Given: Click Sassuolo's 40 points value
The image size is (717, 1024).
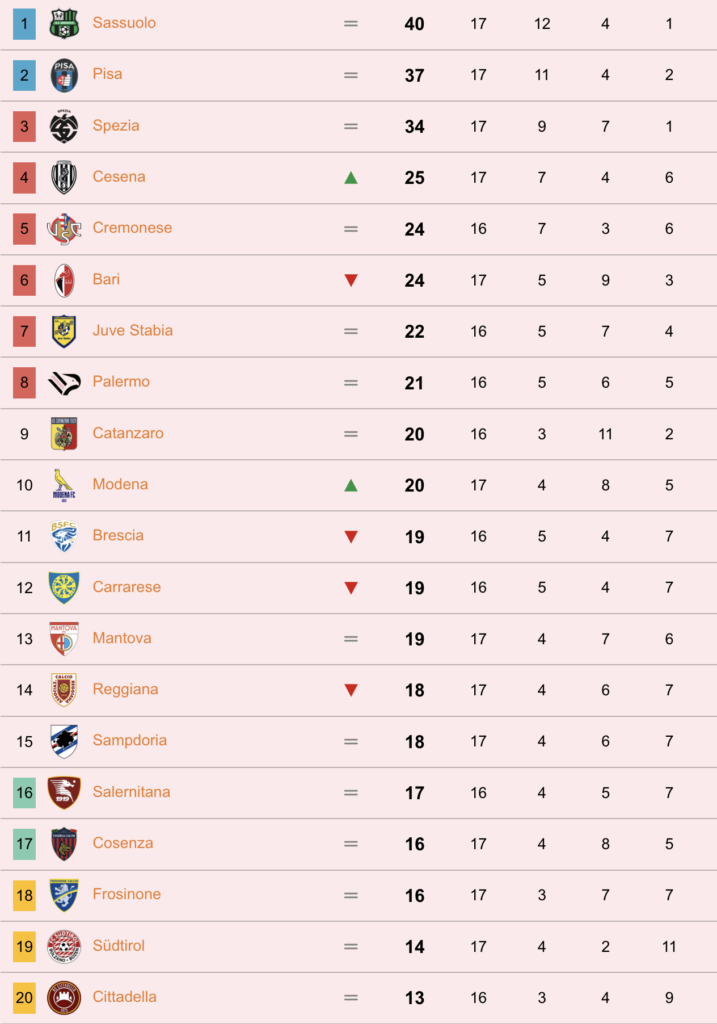Looking at the screenshot, I should click(414, 24).
